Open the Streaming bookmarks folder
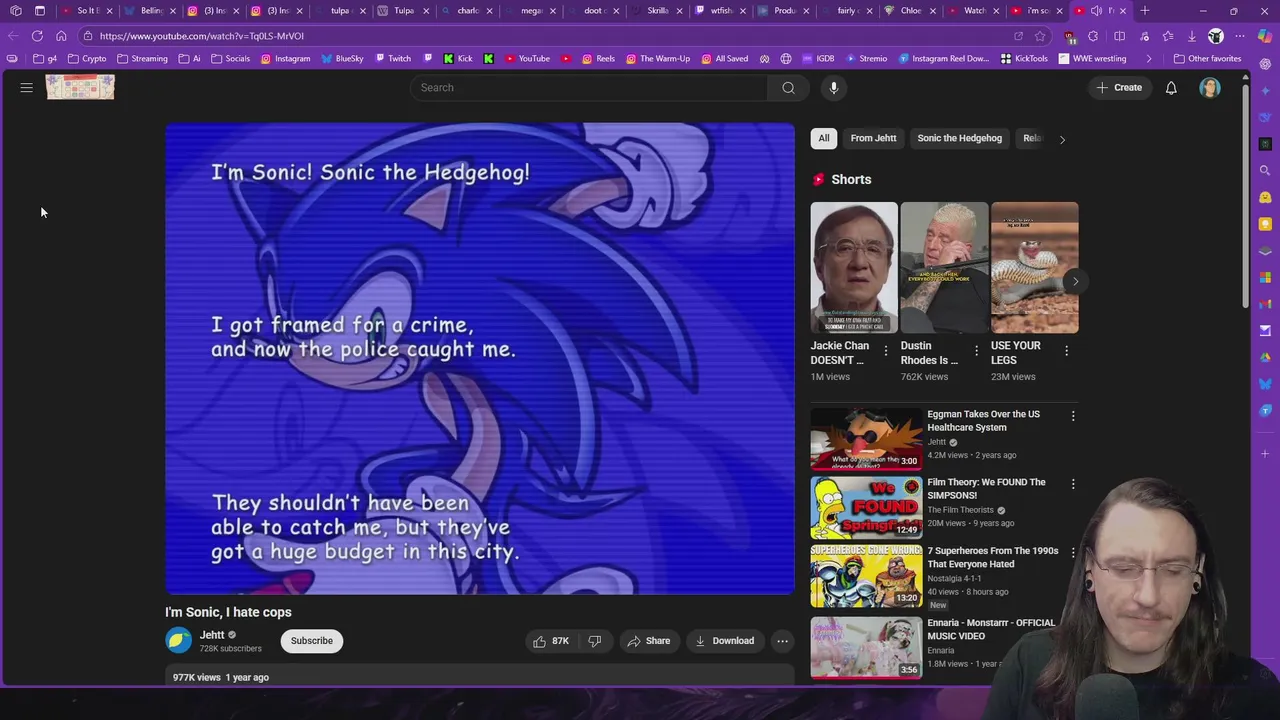The image size is (1280, 720). [x=142, y=59]
